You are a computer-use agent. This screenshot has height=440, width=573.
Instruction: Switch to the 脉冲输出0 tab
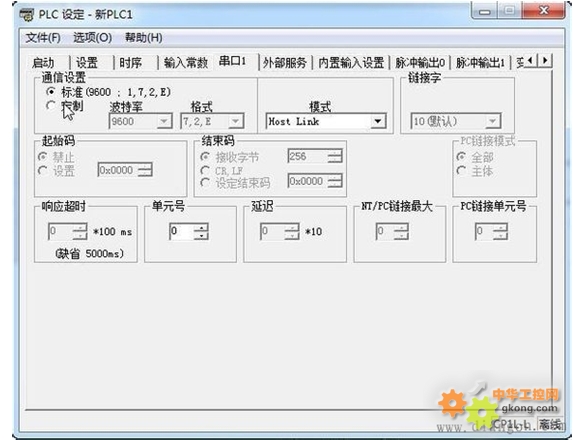point(420,62)
